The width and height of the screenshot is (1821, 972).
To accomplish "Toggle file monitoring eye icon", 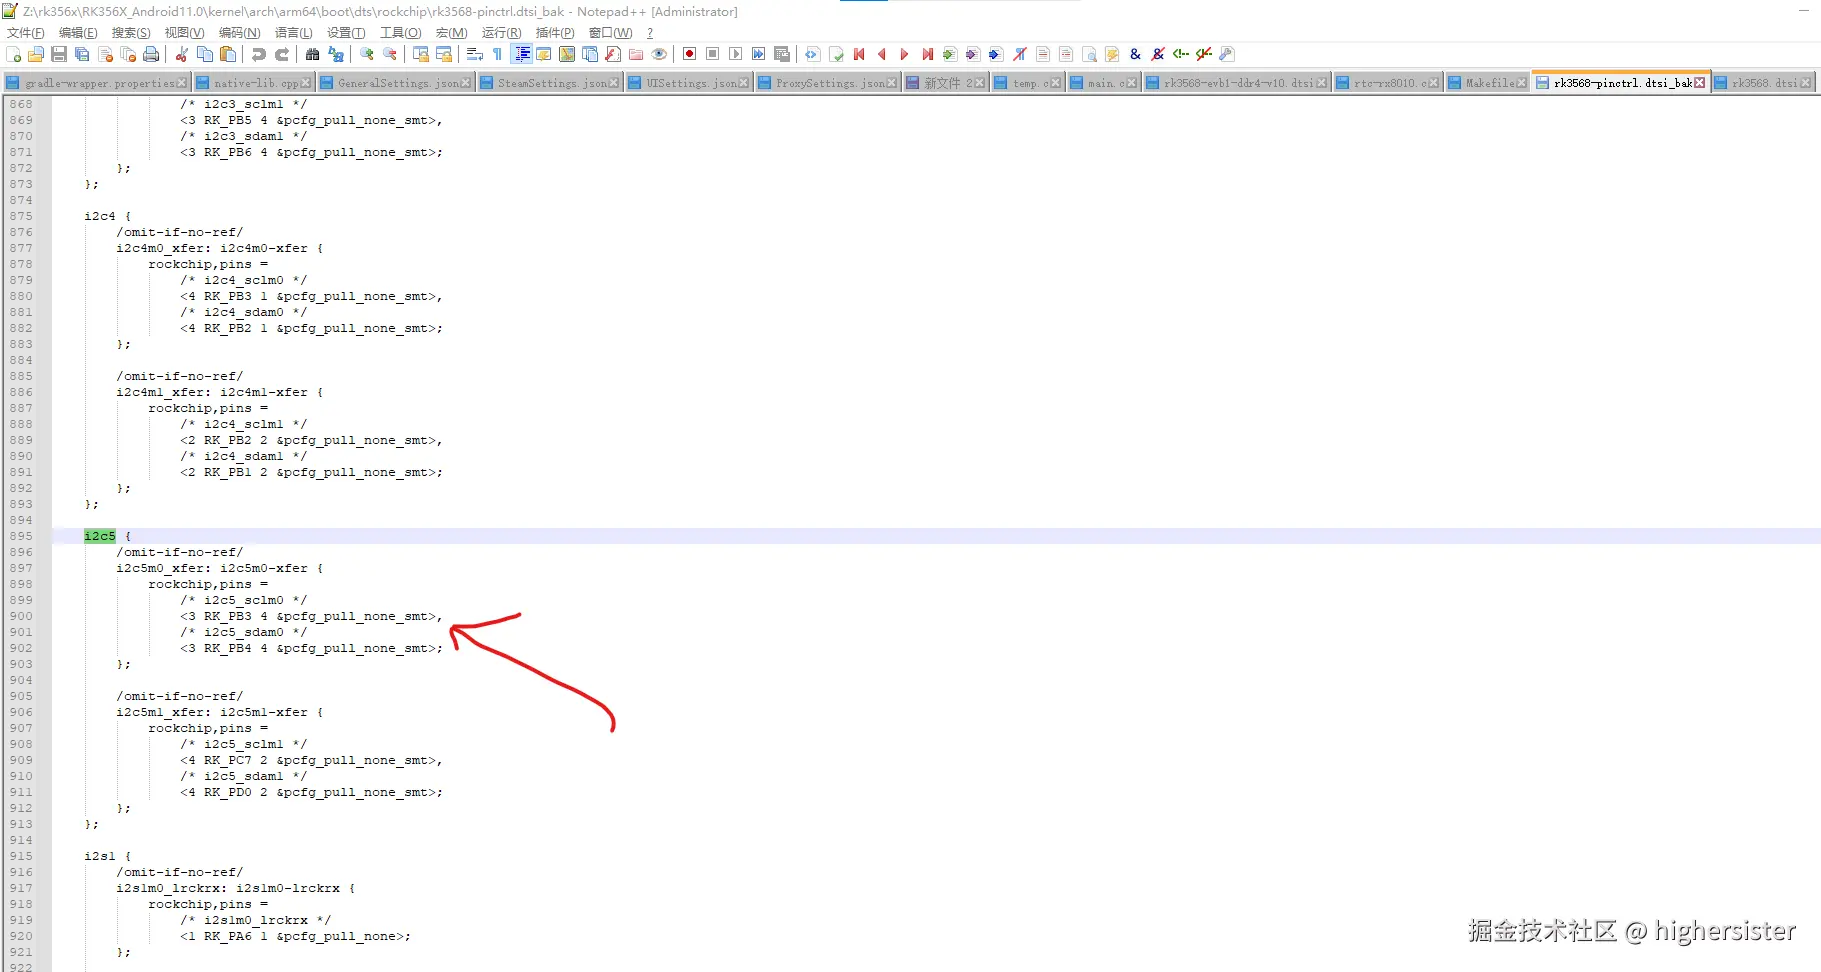I will click(659, 54).
